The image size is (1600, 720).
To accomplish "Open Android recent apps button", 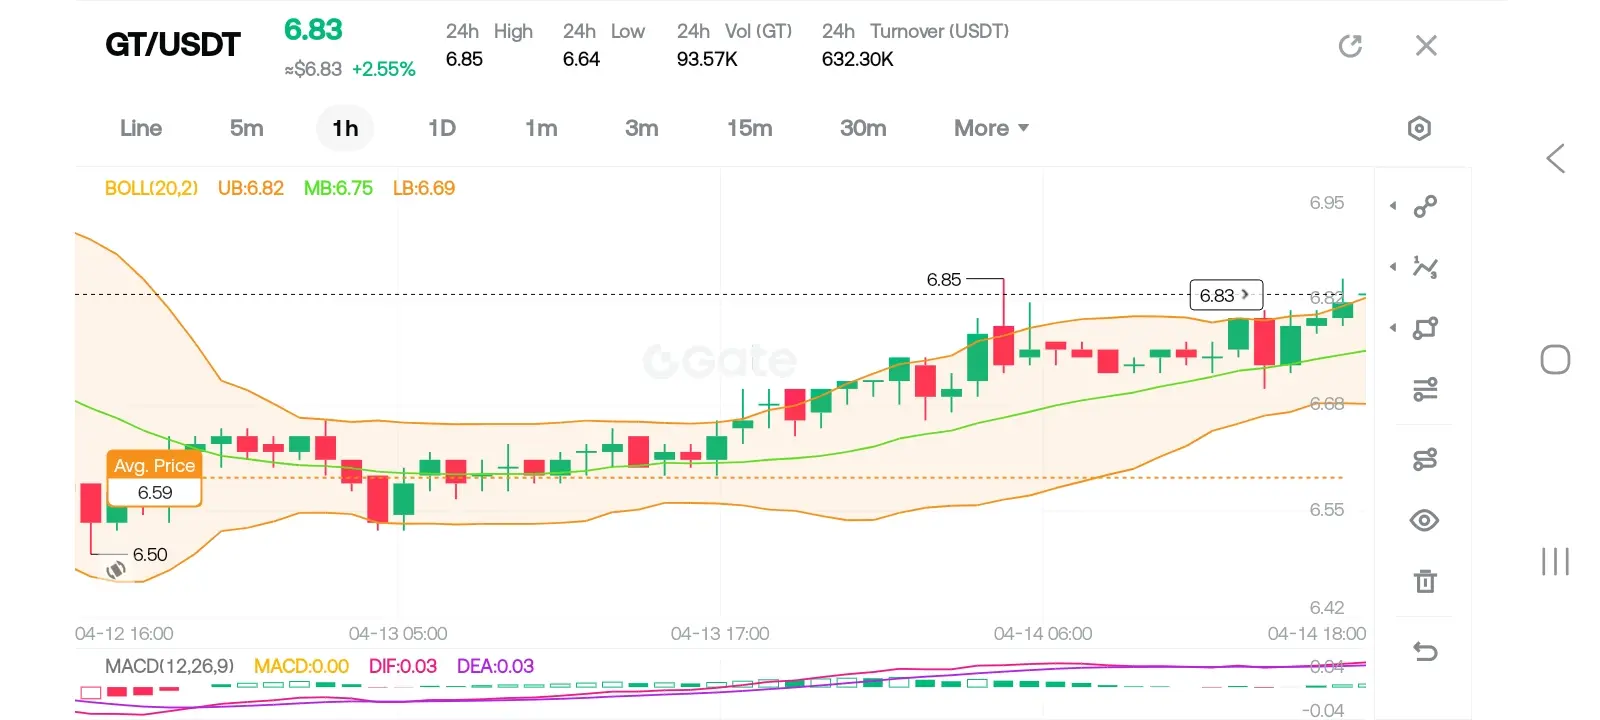I will tap(1555, 561).
